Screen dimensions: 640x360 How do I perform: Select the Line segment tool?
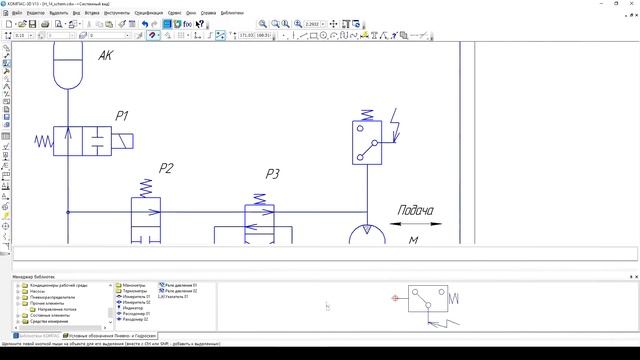(x=303, y=36)
